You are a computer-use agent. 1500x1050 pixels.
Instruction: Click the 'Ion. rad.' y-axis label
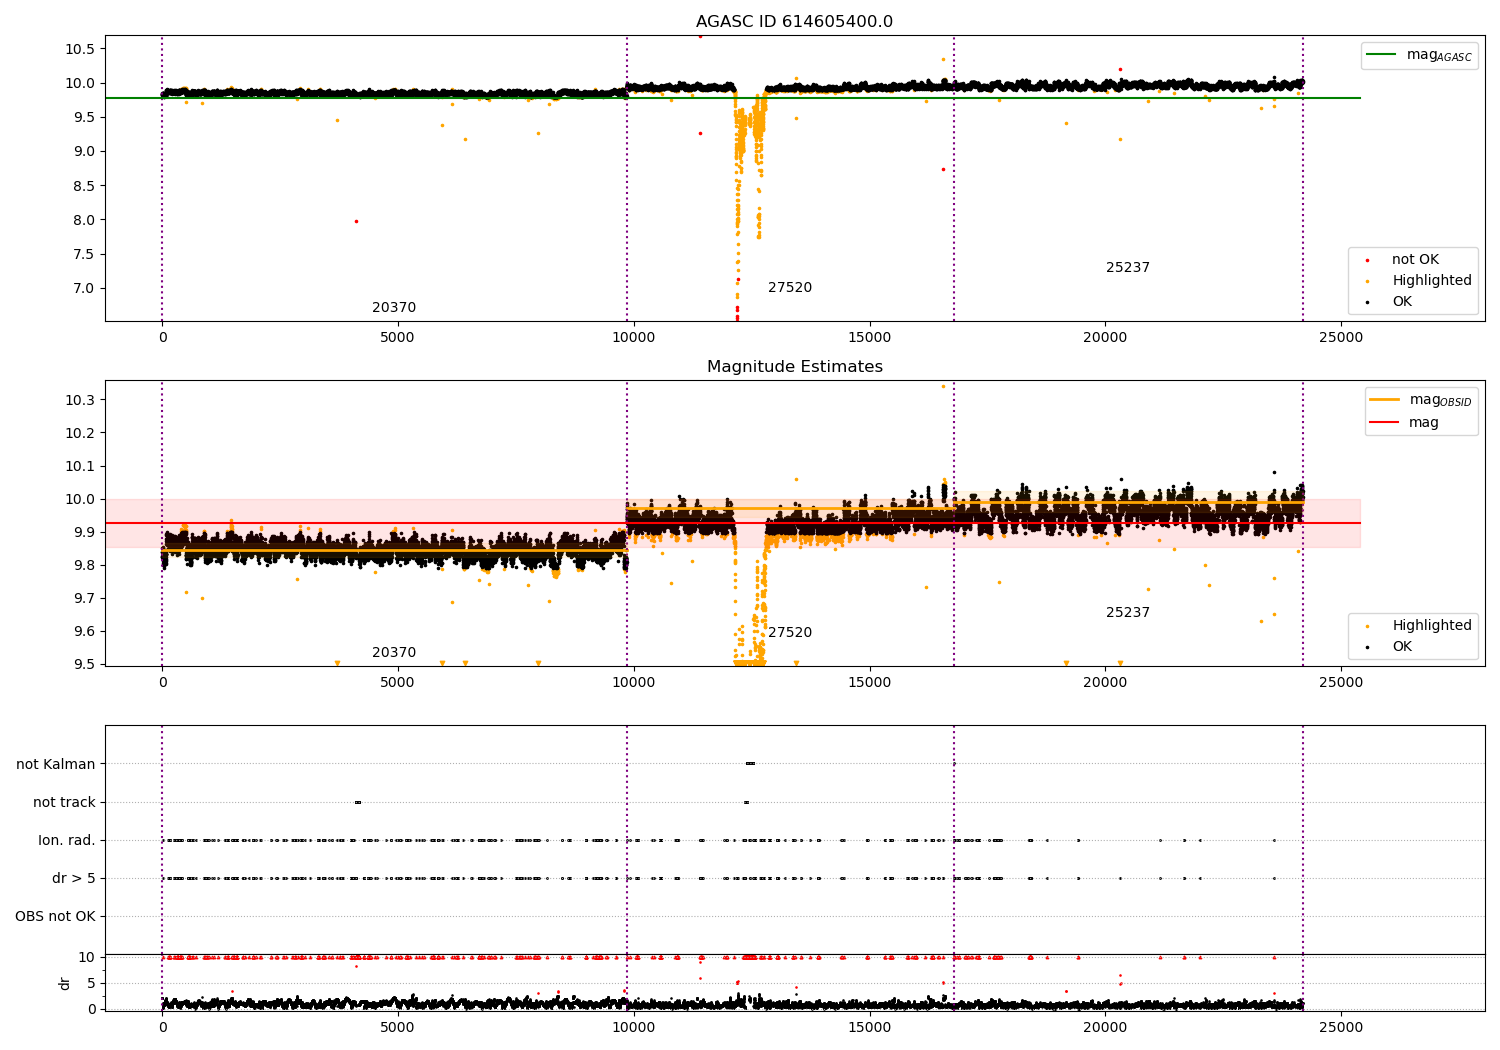(x=67, y=841)
